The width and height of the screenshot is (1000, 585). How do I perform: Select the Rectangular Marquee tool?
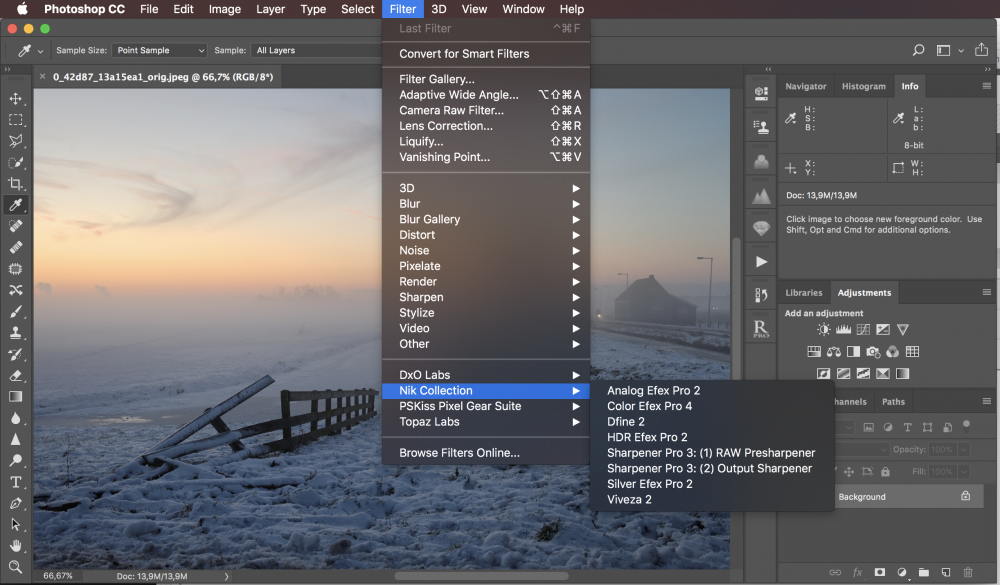[15, 120]
